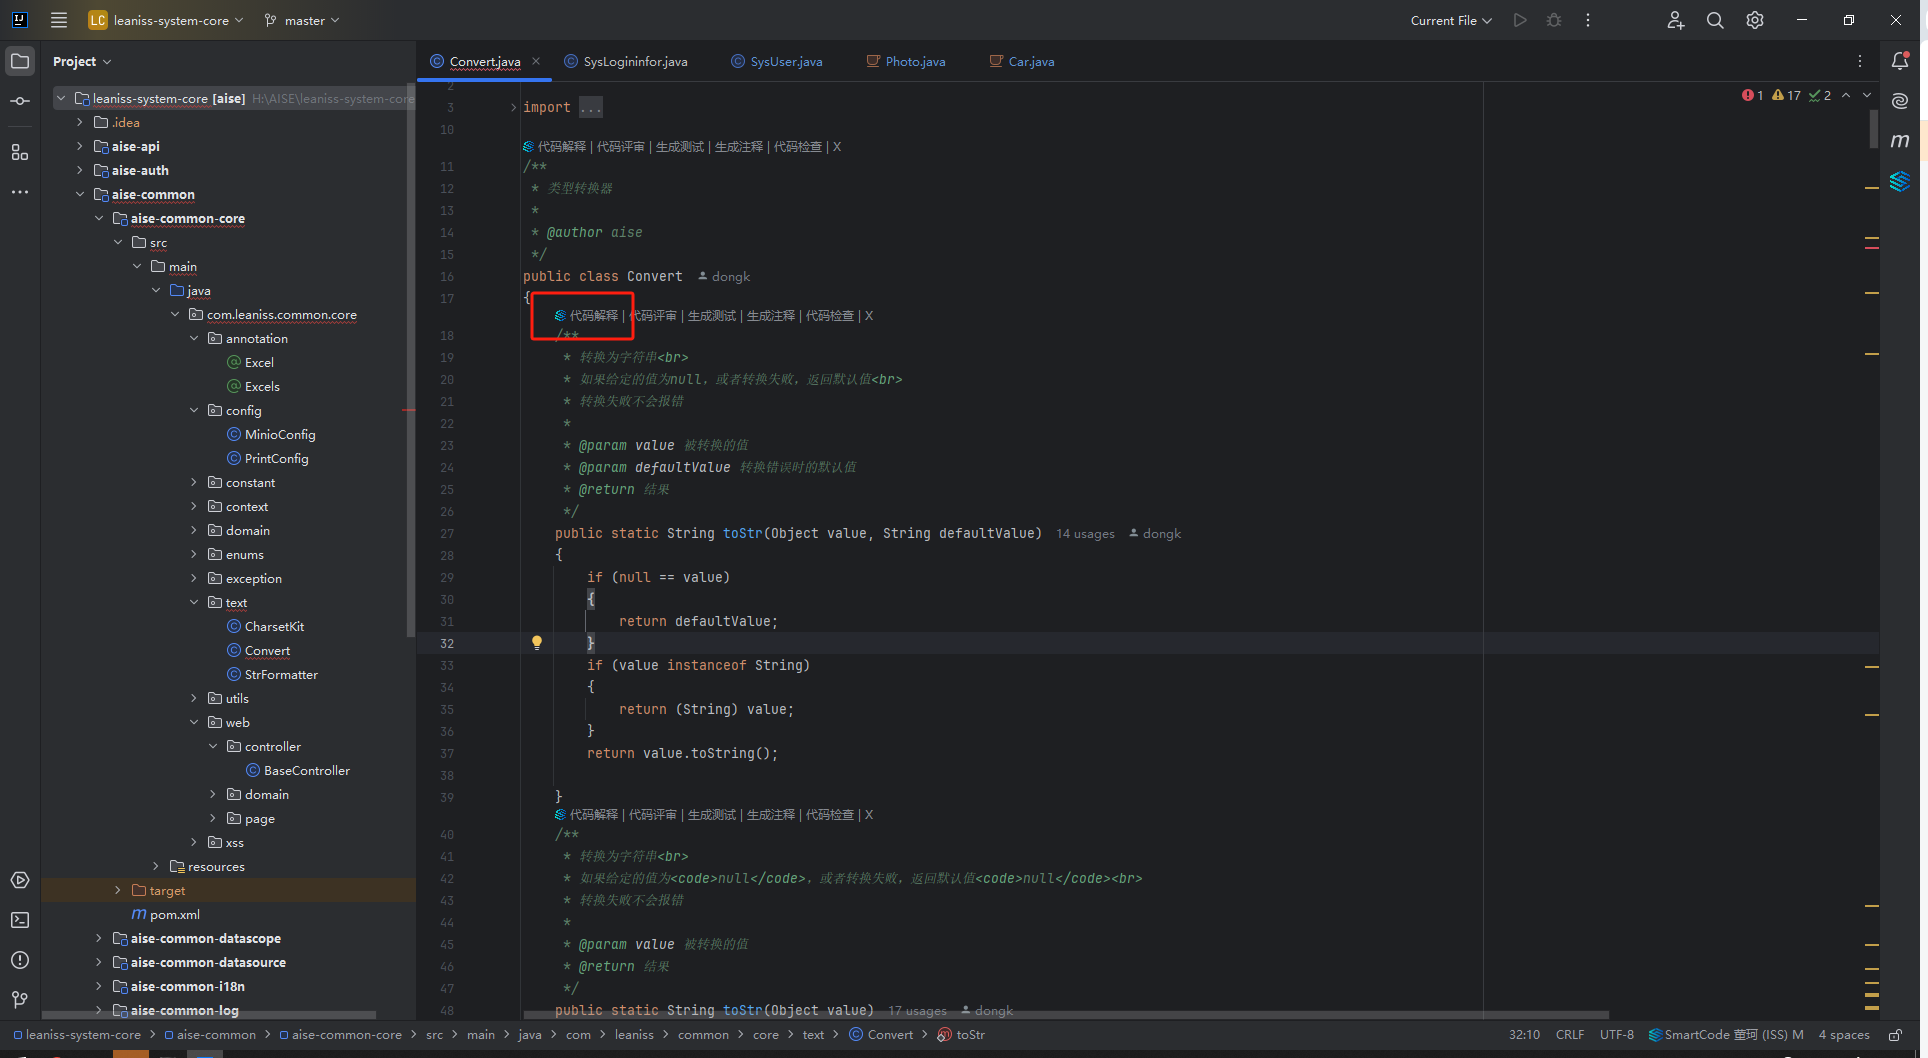Open the main hamburger menu
Screen dimensions: 1928x1058
pos(59,20)
